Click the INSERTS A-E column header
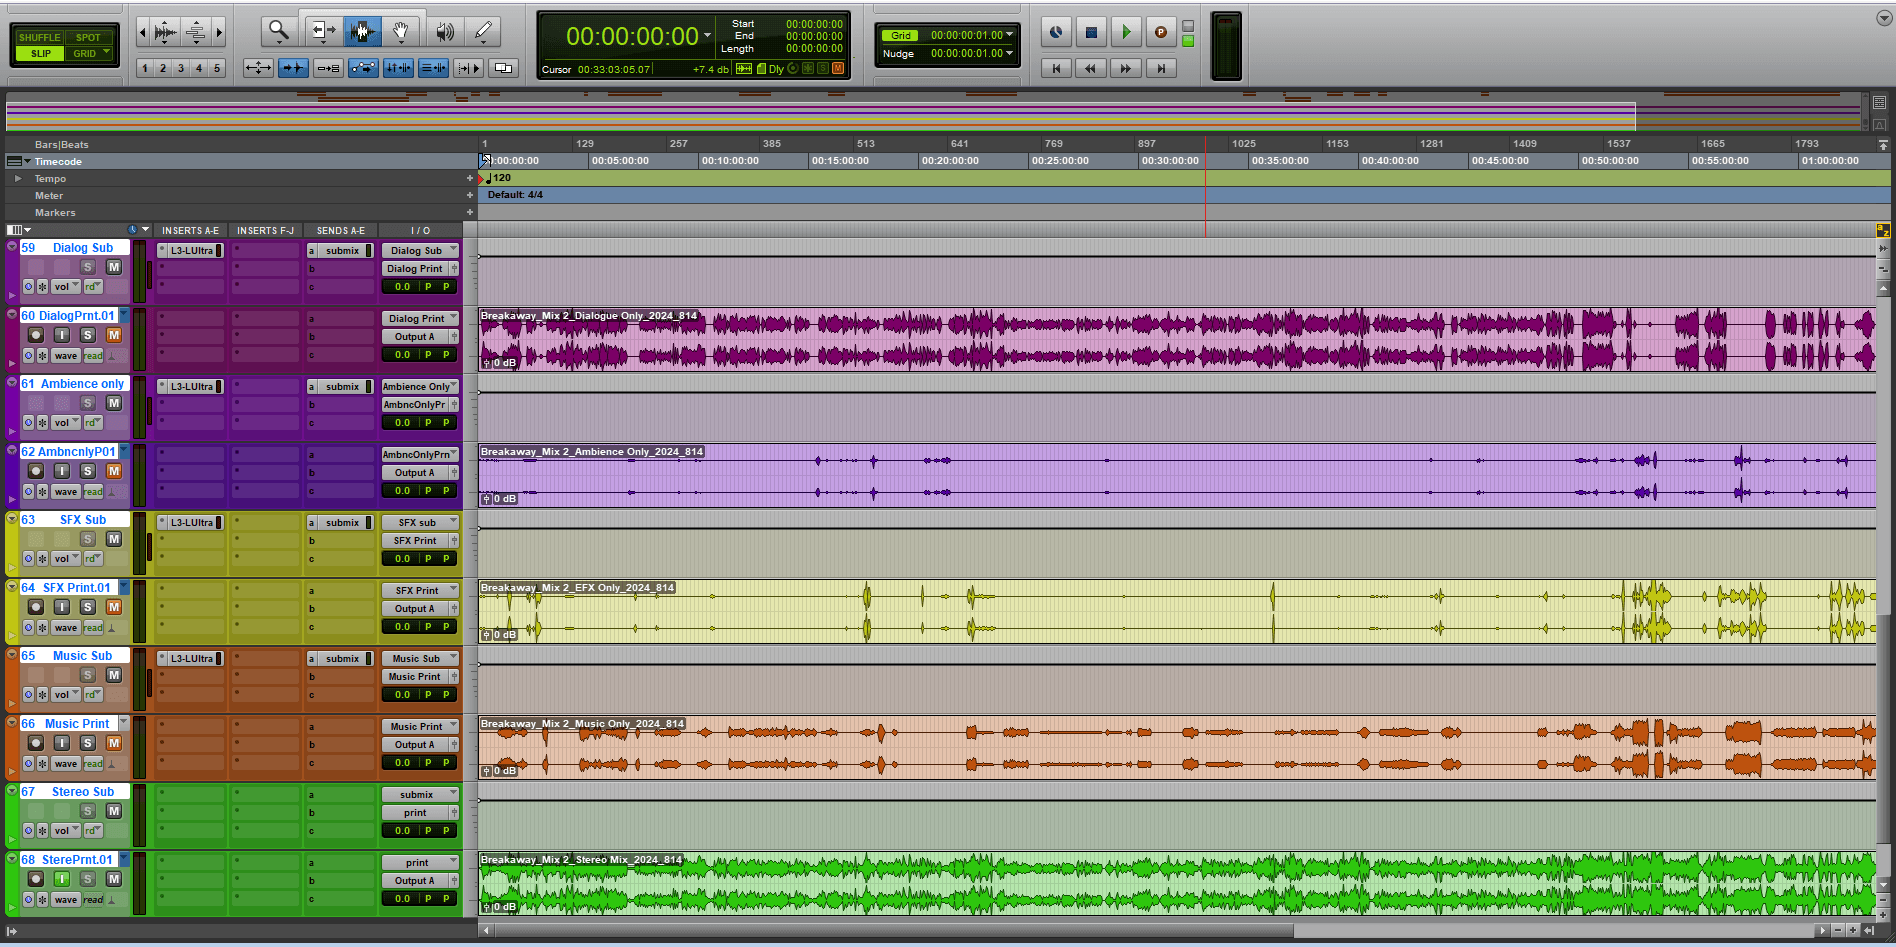This screenshot has height=947, width=1896. 190,231
